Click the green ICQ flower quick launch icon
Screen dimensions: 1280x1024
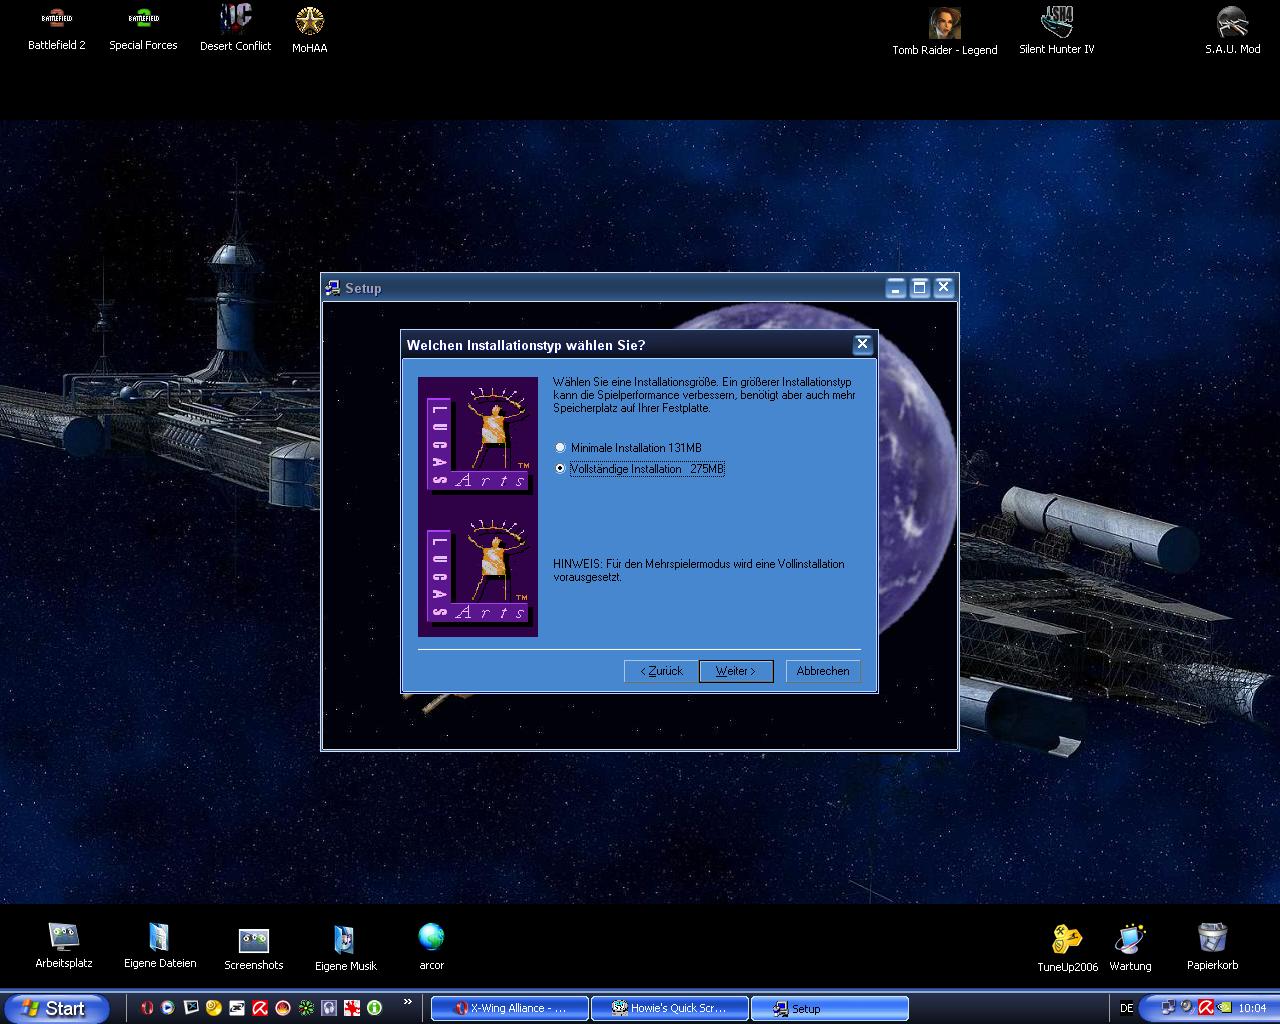coord(306,1008)
